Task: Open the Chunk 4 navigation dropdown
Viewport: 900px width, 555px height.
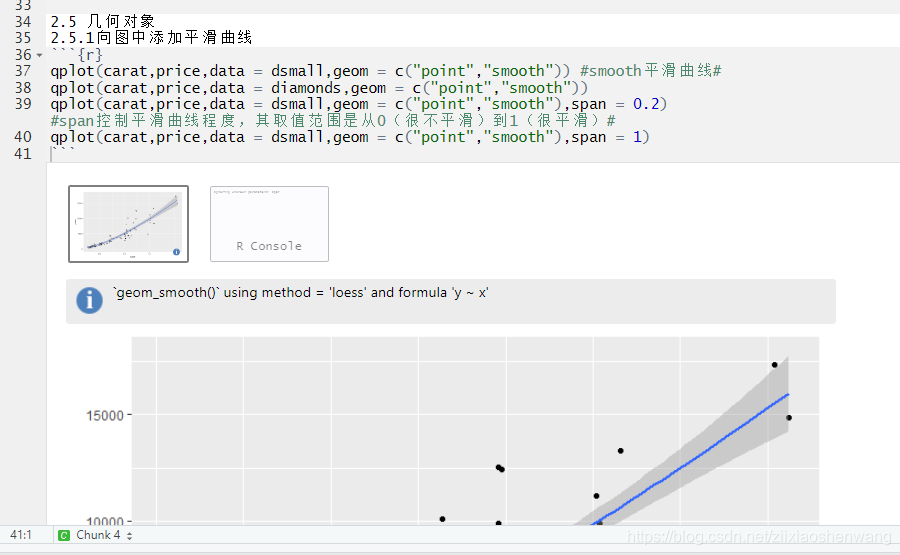Action: click(104, 535)
